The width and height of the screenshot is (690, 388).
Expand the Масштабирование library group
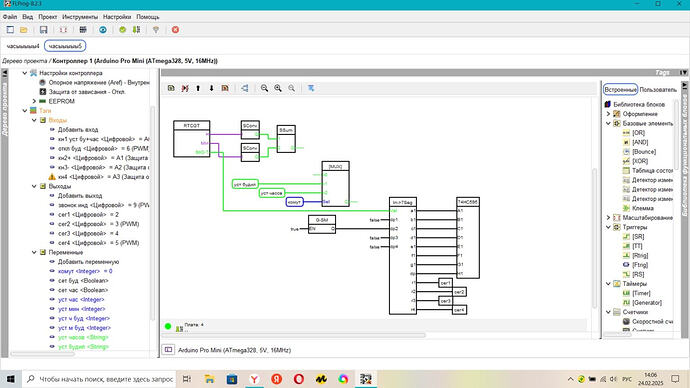609,217
